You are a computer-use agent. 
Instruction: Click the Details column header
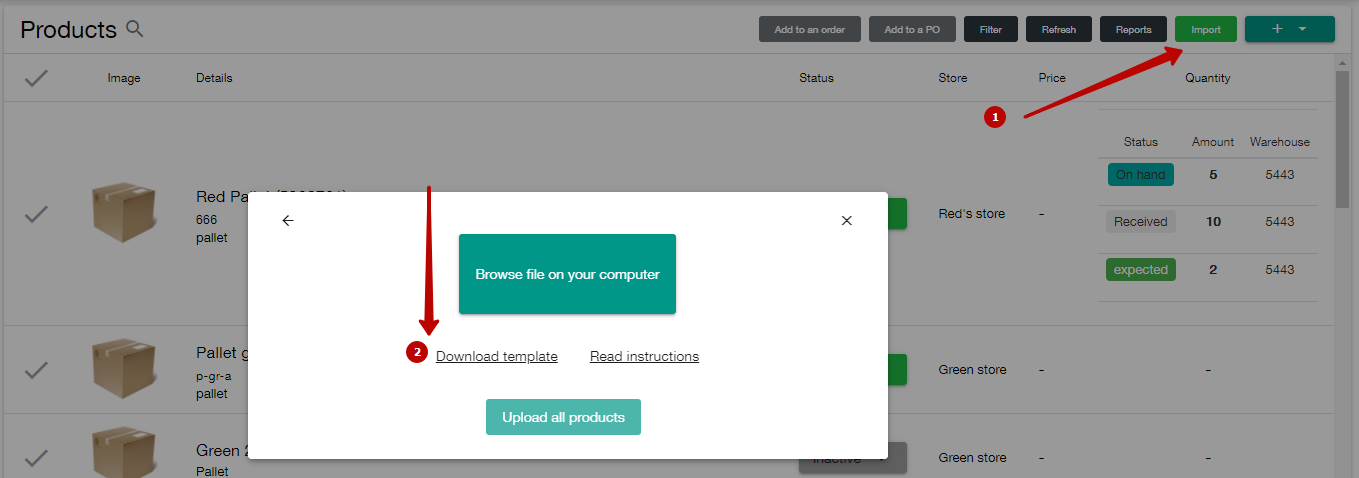[214, 78]
